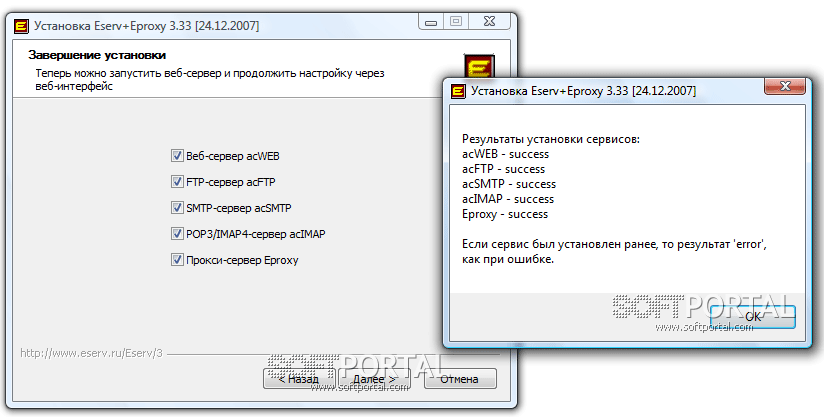Image resolution: width=824 pixels, height=417 pixels.
Task: Click the 'acSMTP - success' result line
Action: 509,184
